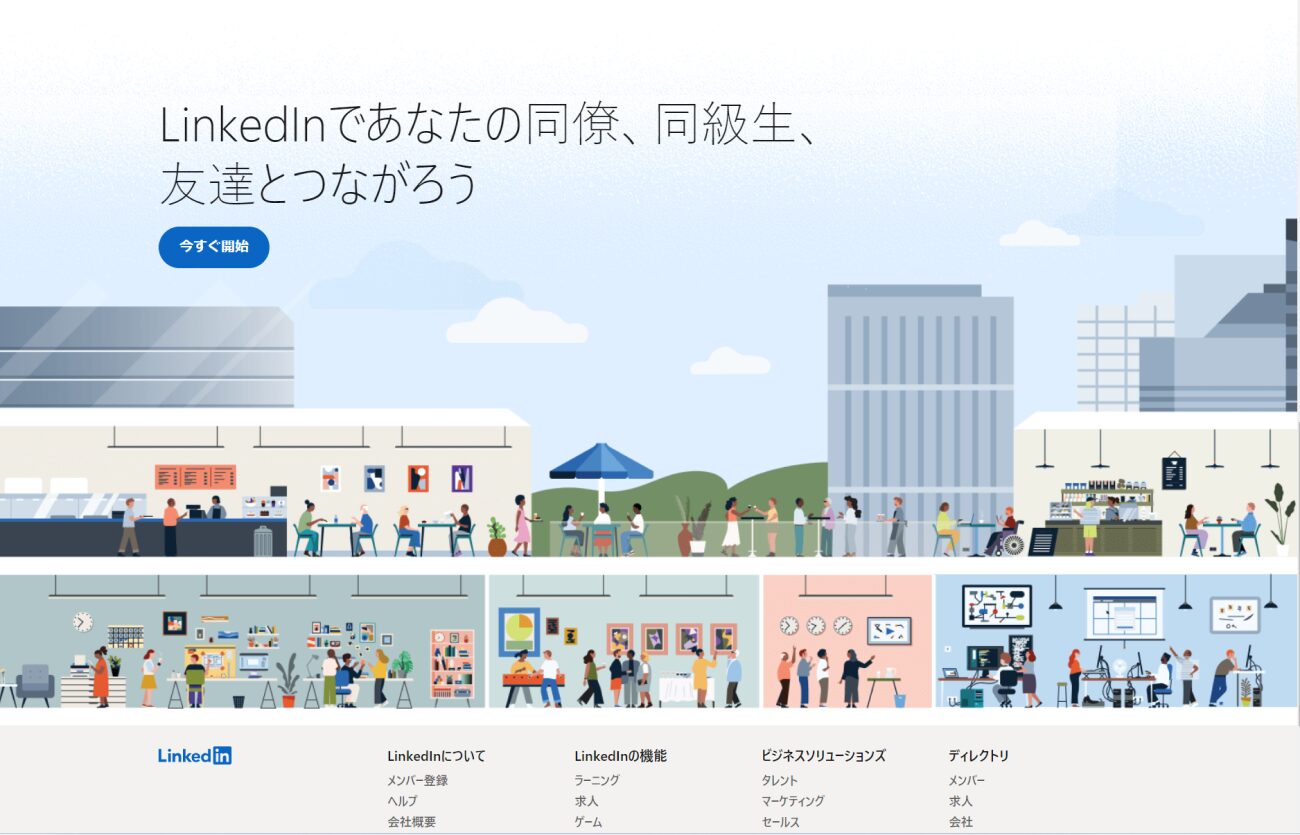
Task: Select 求人 under LinkedInの機能
Action: point(586,801)
